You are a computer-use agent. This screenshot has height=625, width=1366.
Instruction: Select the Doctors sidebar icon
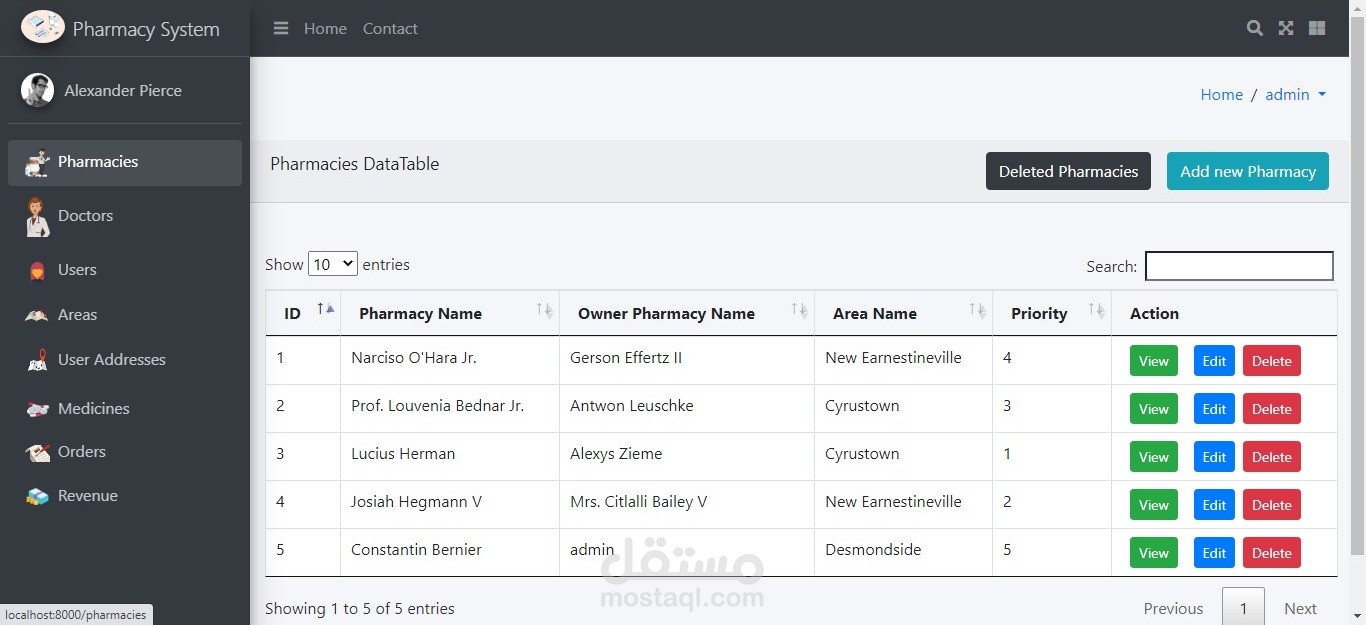click(x=37, y=215)
